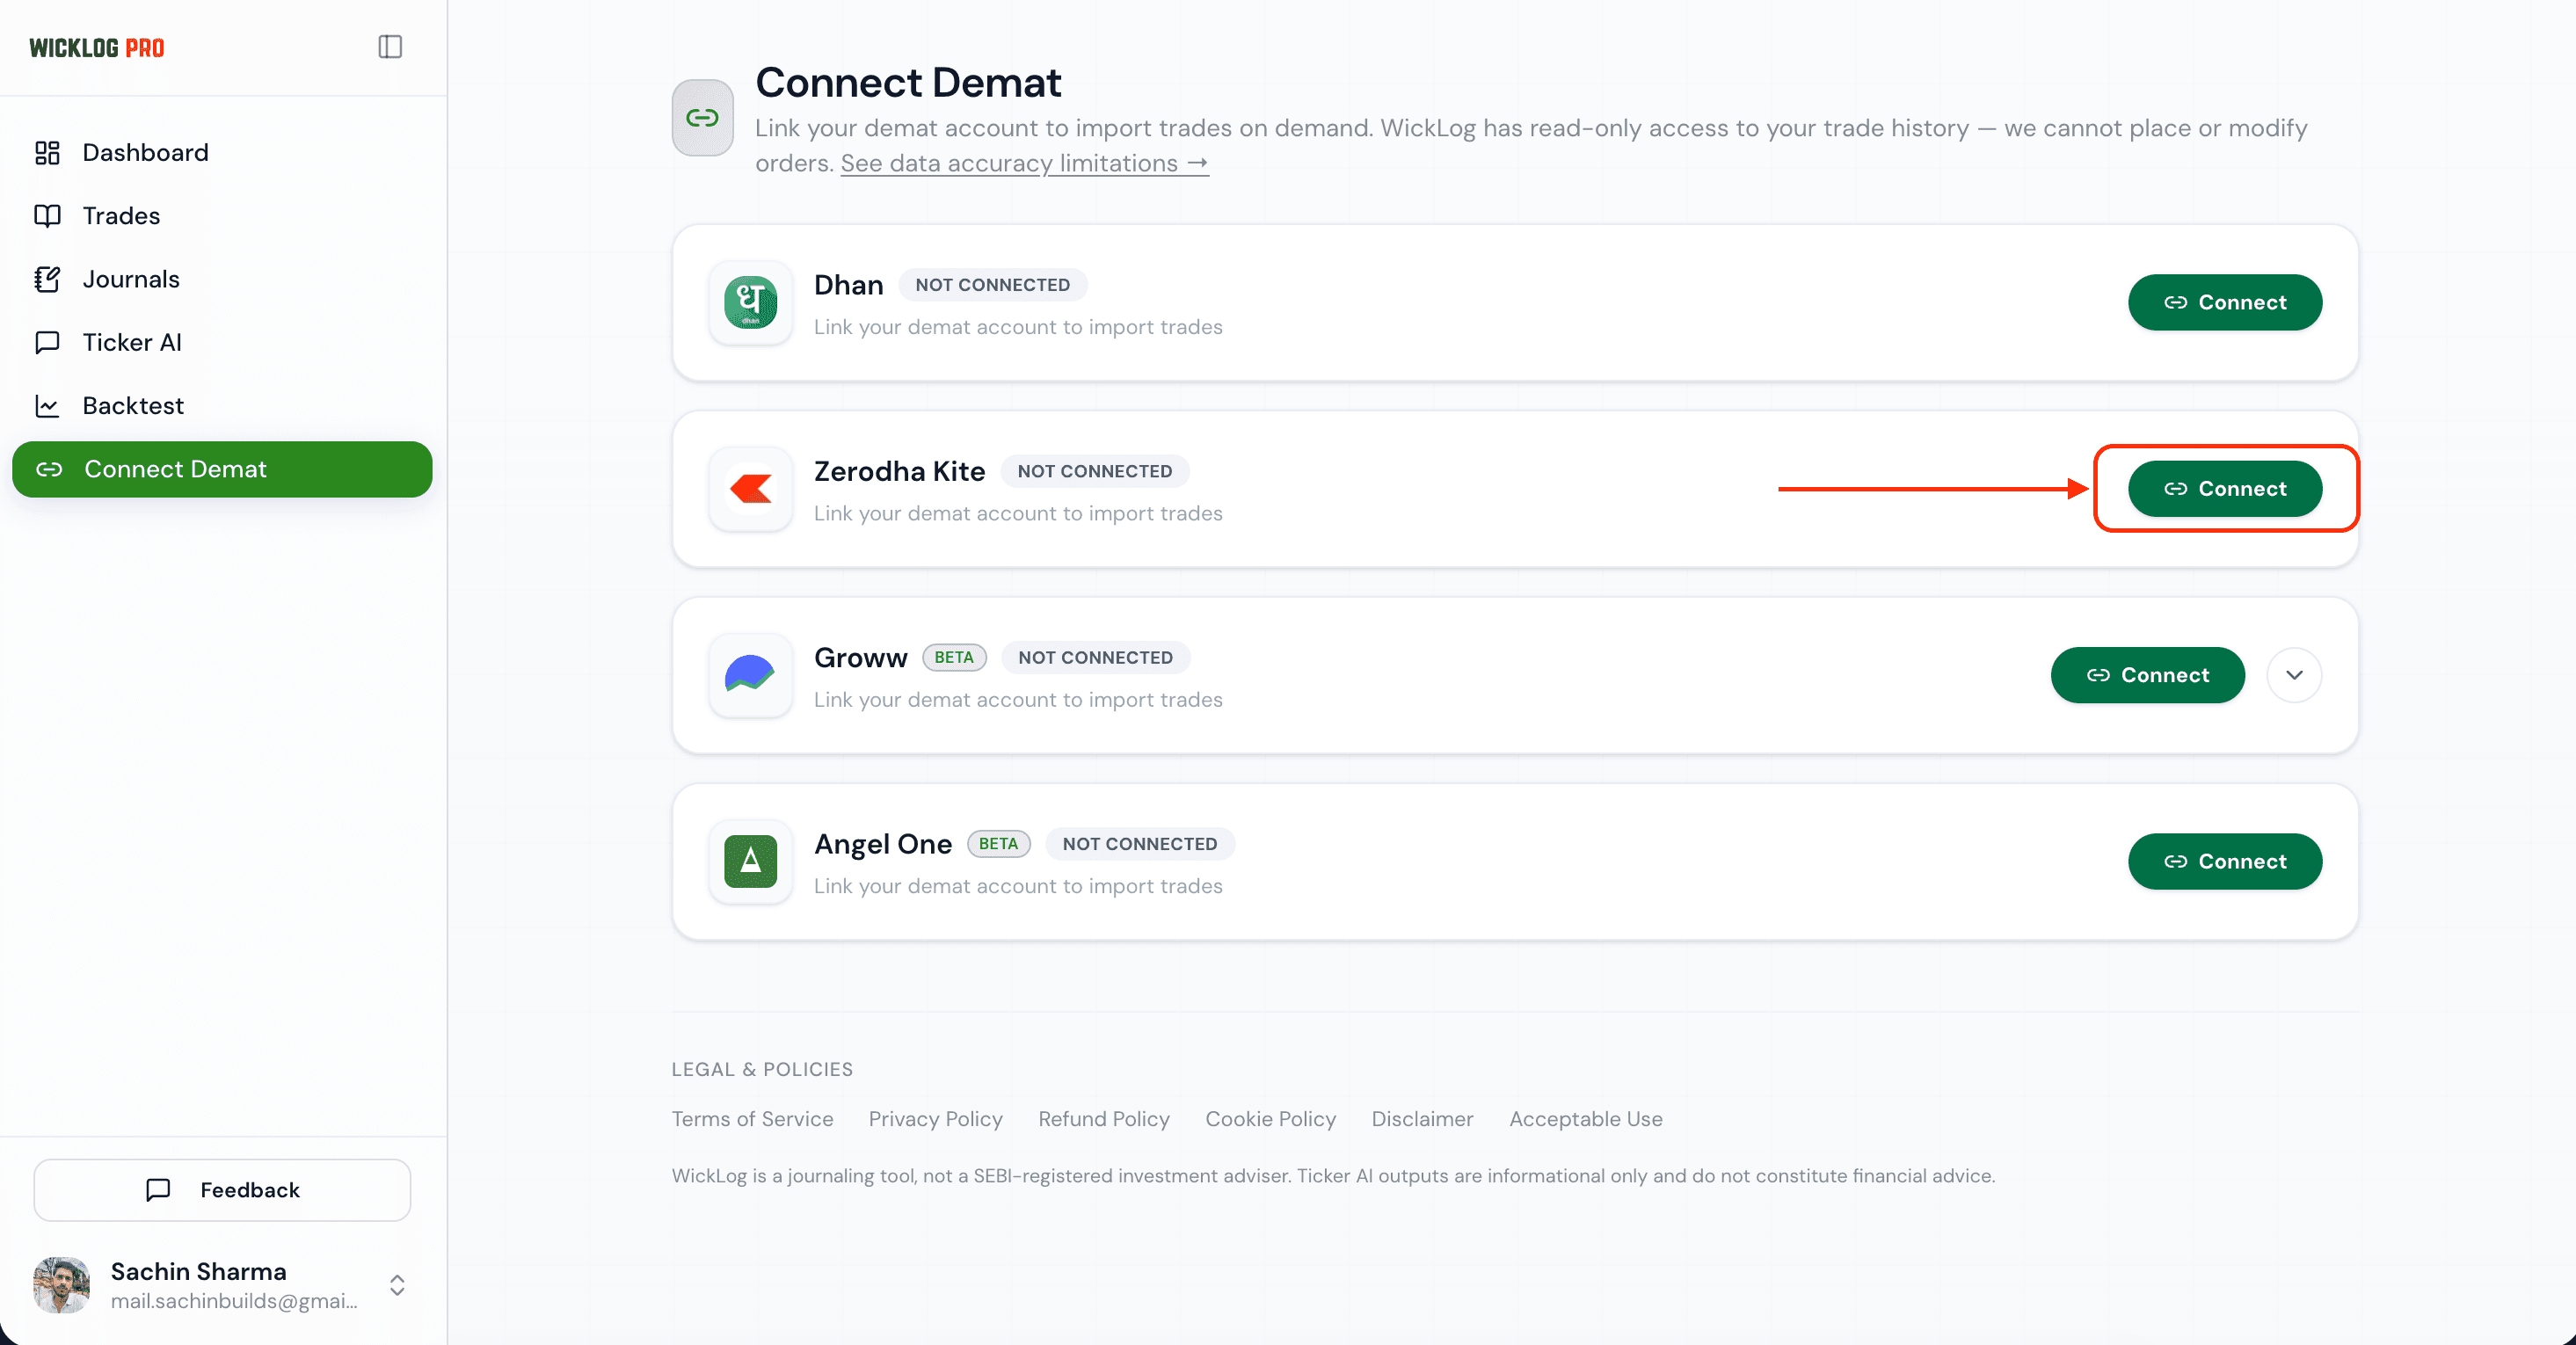Open the Backtest page
The height and width of the screenshot is (1345, 2576).
222,405
